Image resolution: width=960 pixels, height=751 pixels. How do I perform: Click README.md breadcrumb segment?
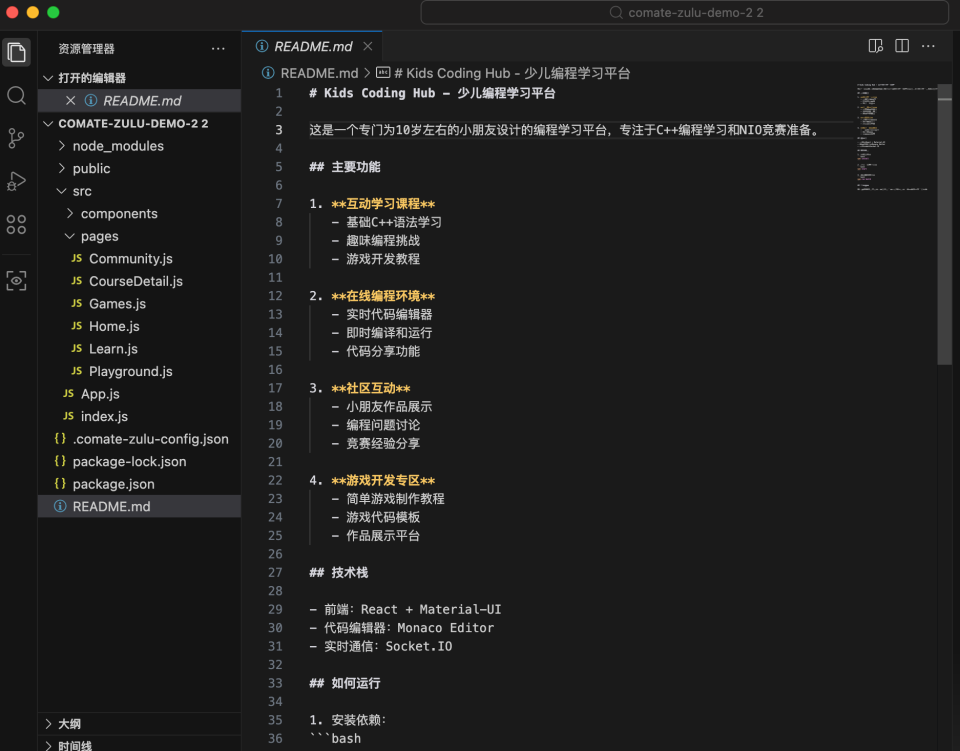tap(310, 73)
